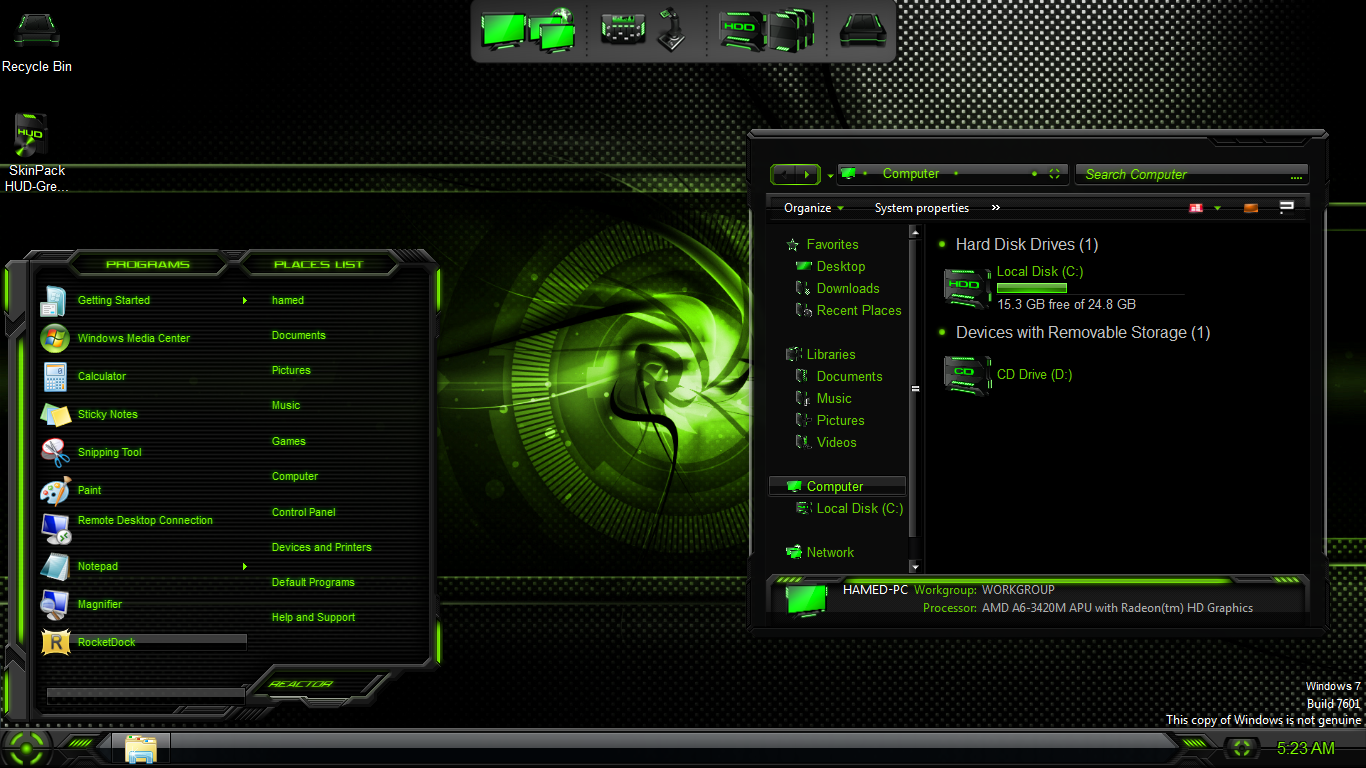Click the show desktop button near the clock
The width and height of the screenshot is (1366, 768).
pos(1242,747)
